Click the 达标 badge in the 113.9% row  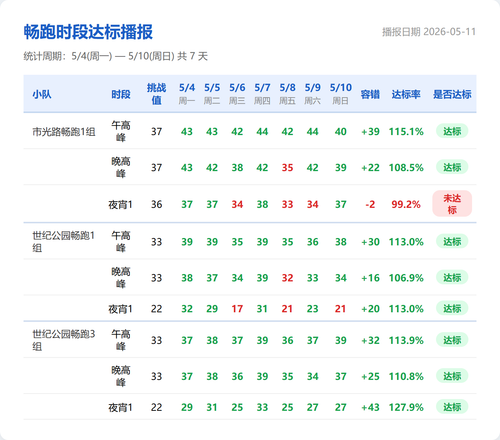tap(452, 340)
